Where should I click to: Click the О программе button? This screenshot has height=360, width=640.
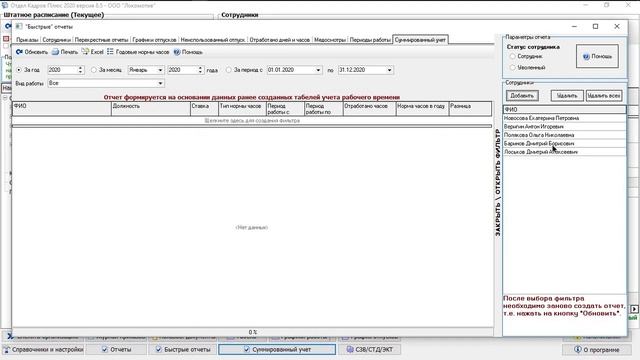pos(597,349)
